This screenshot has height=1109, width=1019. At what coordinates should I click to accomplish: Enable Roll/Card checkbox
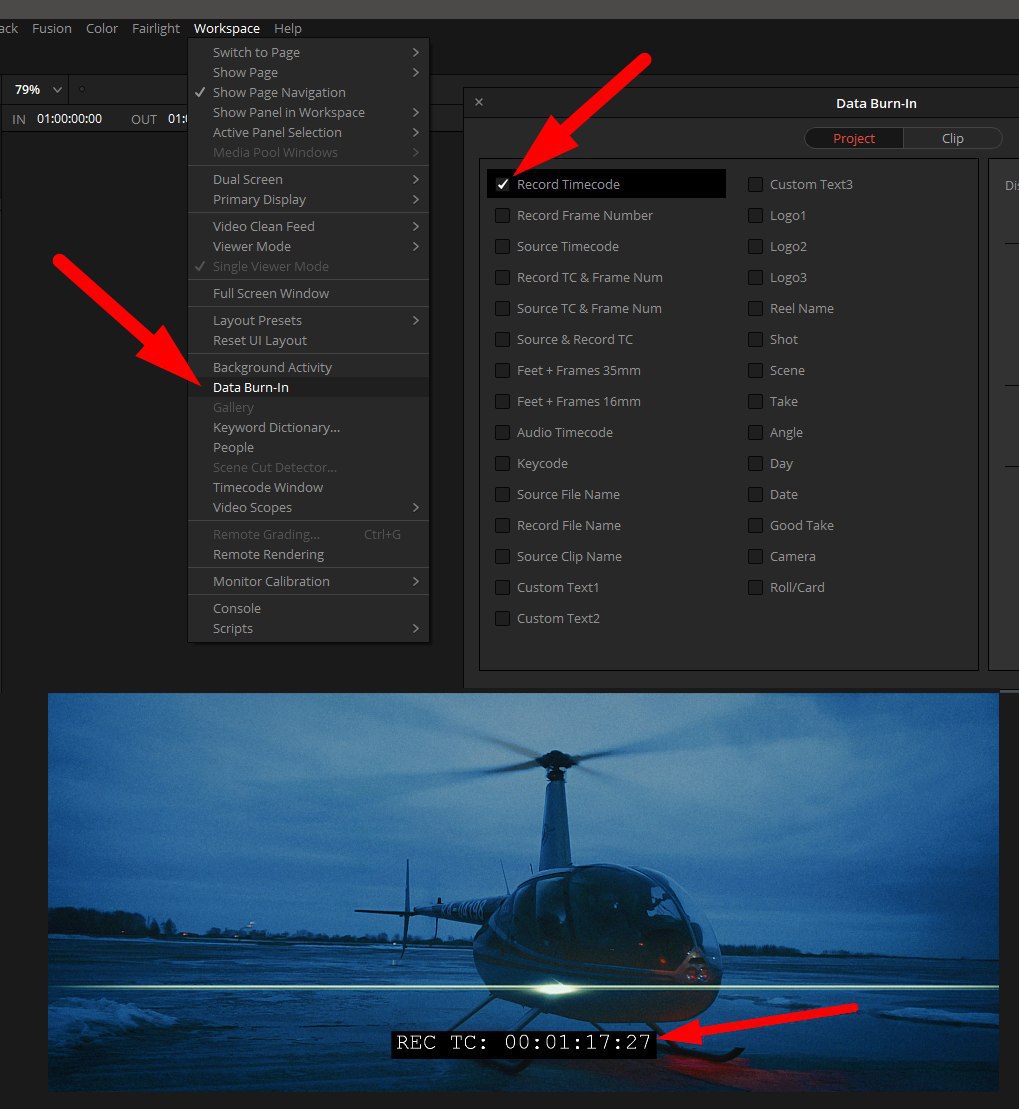click(x=755, y=587)
